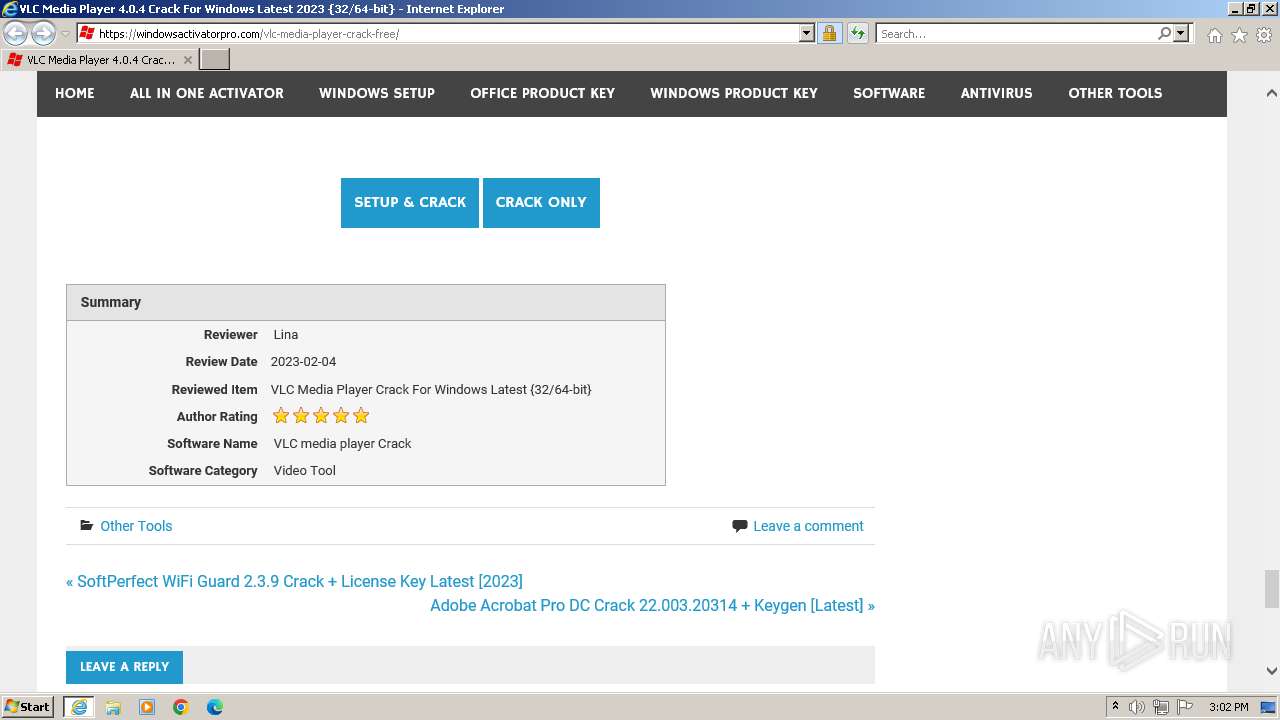Click the page scrollbar down arrow
Viewport: 1280px width, 720px height.
pyautogui.click(x=1271, y=671)
